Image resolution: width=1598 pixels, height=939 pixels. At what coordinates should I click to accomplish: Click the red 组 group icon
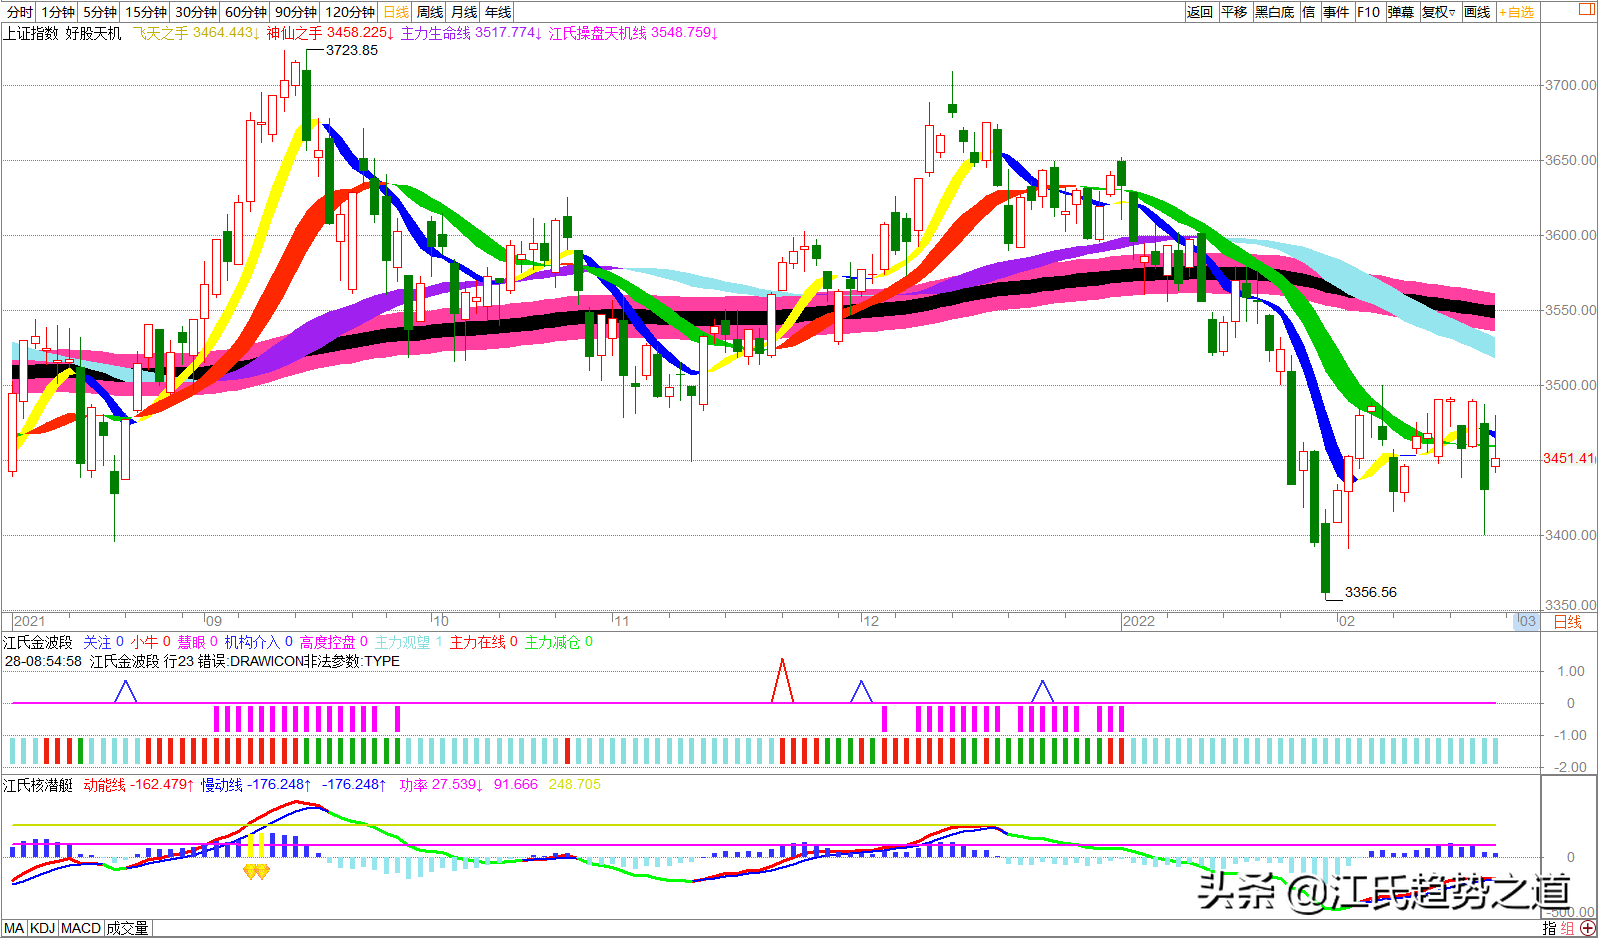1567,928
